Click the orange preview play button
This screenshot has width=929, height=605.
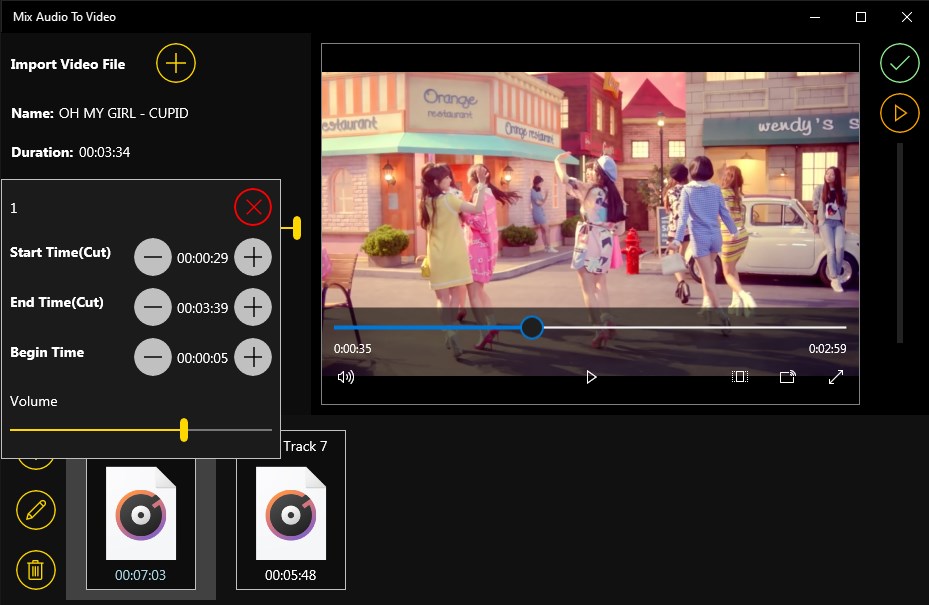click(x=899, y=113)
